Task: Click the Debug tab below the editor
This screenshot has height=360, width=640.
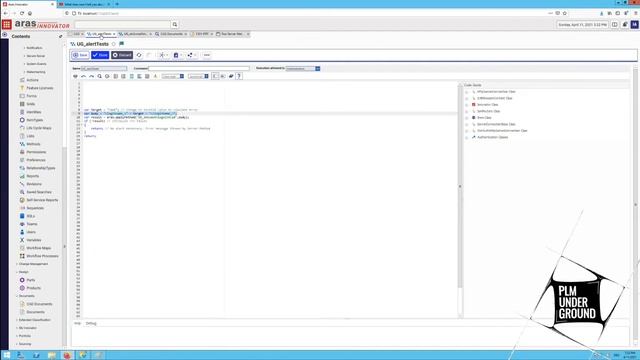Action: coord(91,324)
